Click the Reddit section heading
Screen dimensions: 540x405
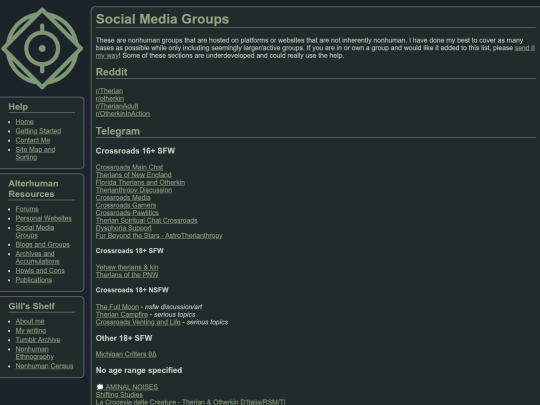point(112,72)
